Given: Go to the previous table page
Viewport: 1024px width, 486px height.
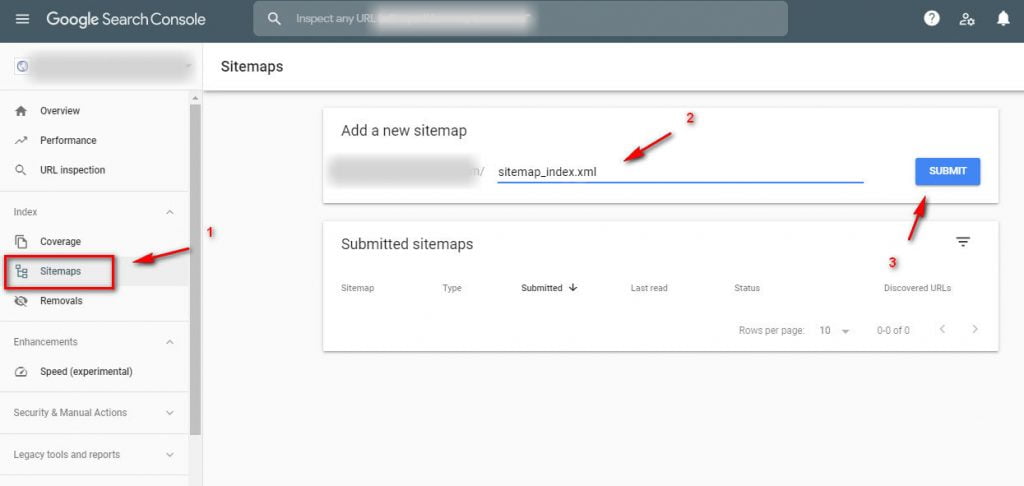Looking at the screenshot, I should click(x=942, y=329).
